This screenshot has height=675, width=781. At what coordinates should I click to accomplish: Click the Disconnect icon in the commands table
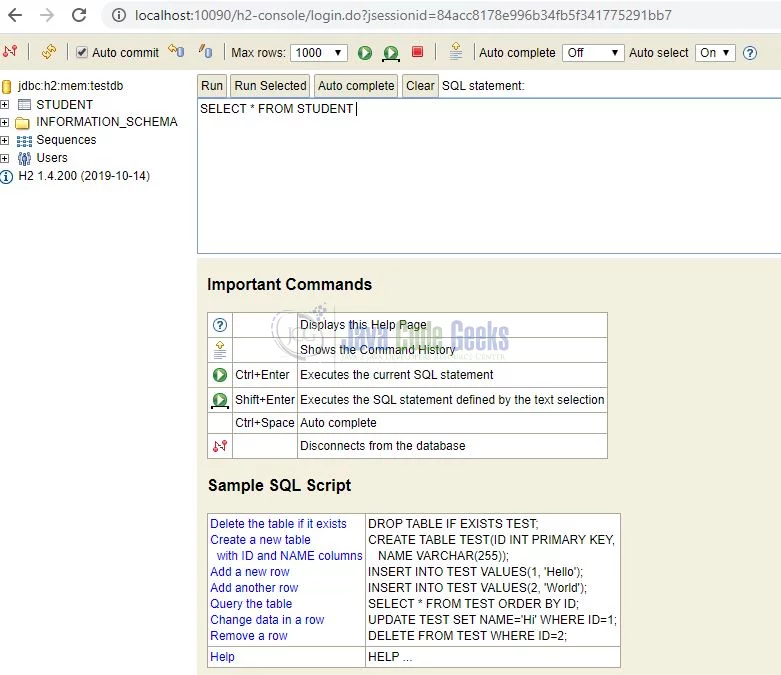coord(220,446)
